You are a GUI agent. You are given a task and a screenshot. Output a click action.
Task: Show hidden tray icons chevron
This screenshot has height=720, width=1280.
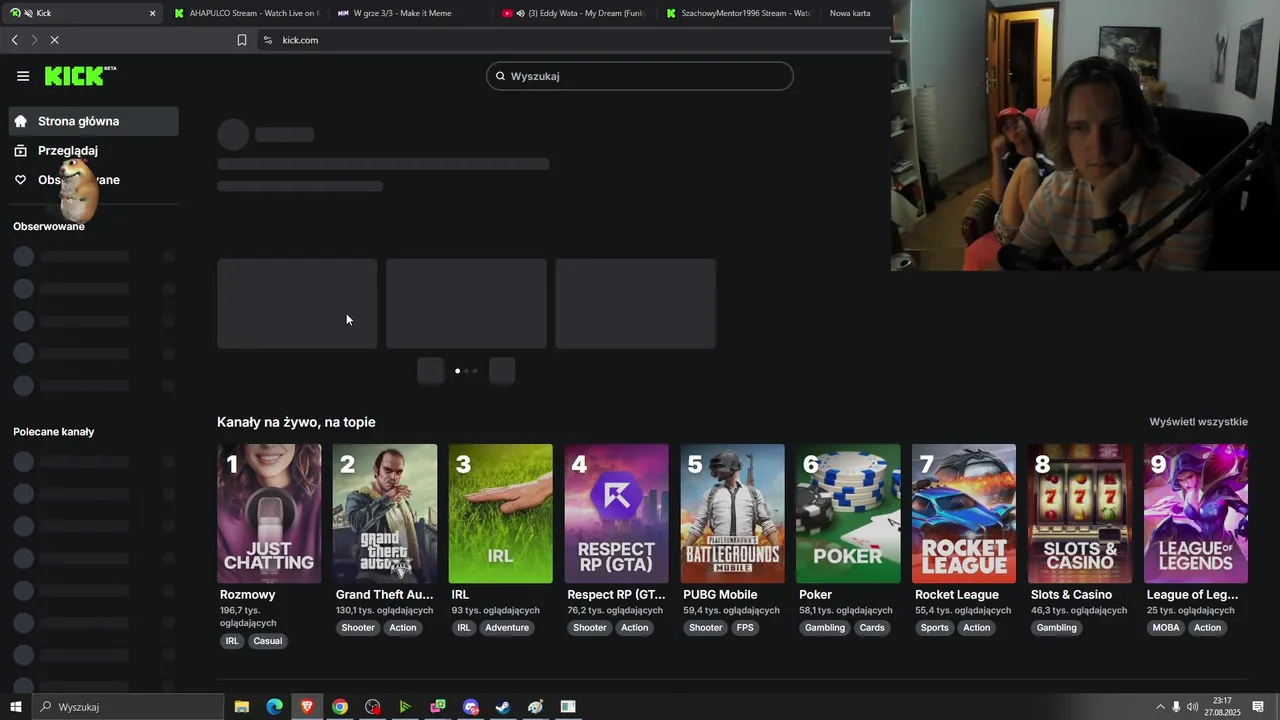1160,707
